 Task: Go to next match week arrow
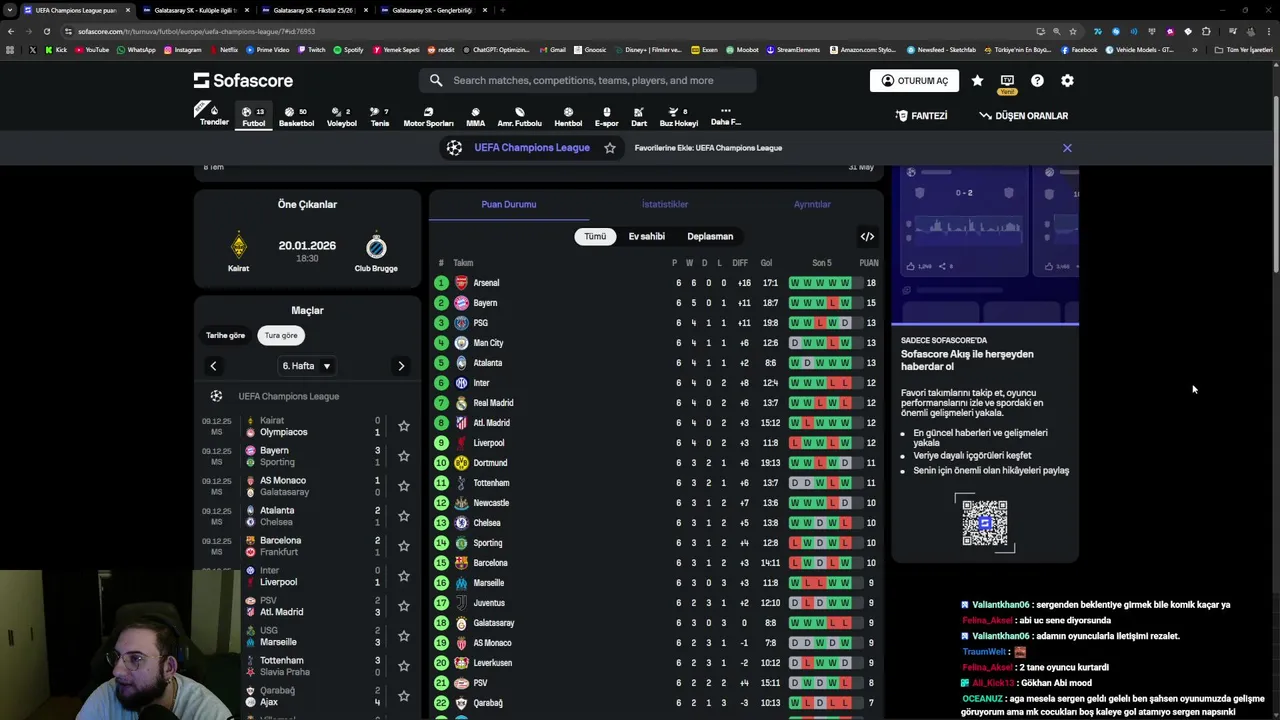coord(401,366)
